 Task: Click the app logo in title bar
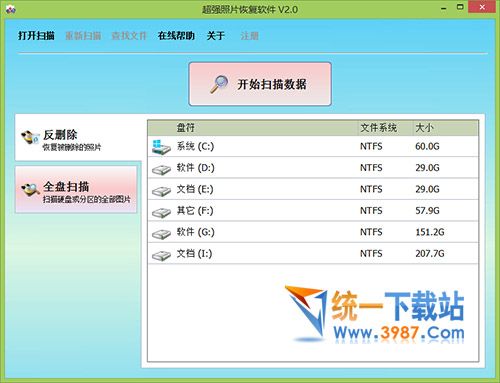click(11, 9)
